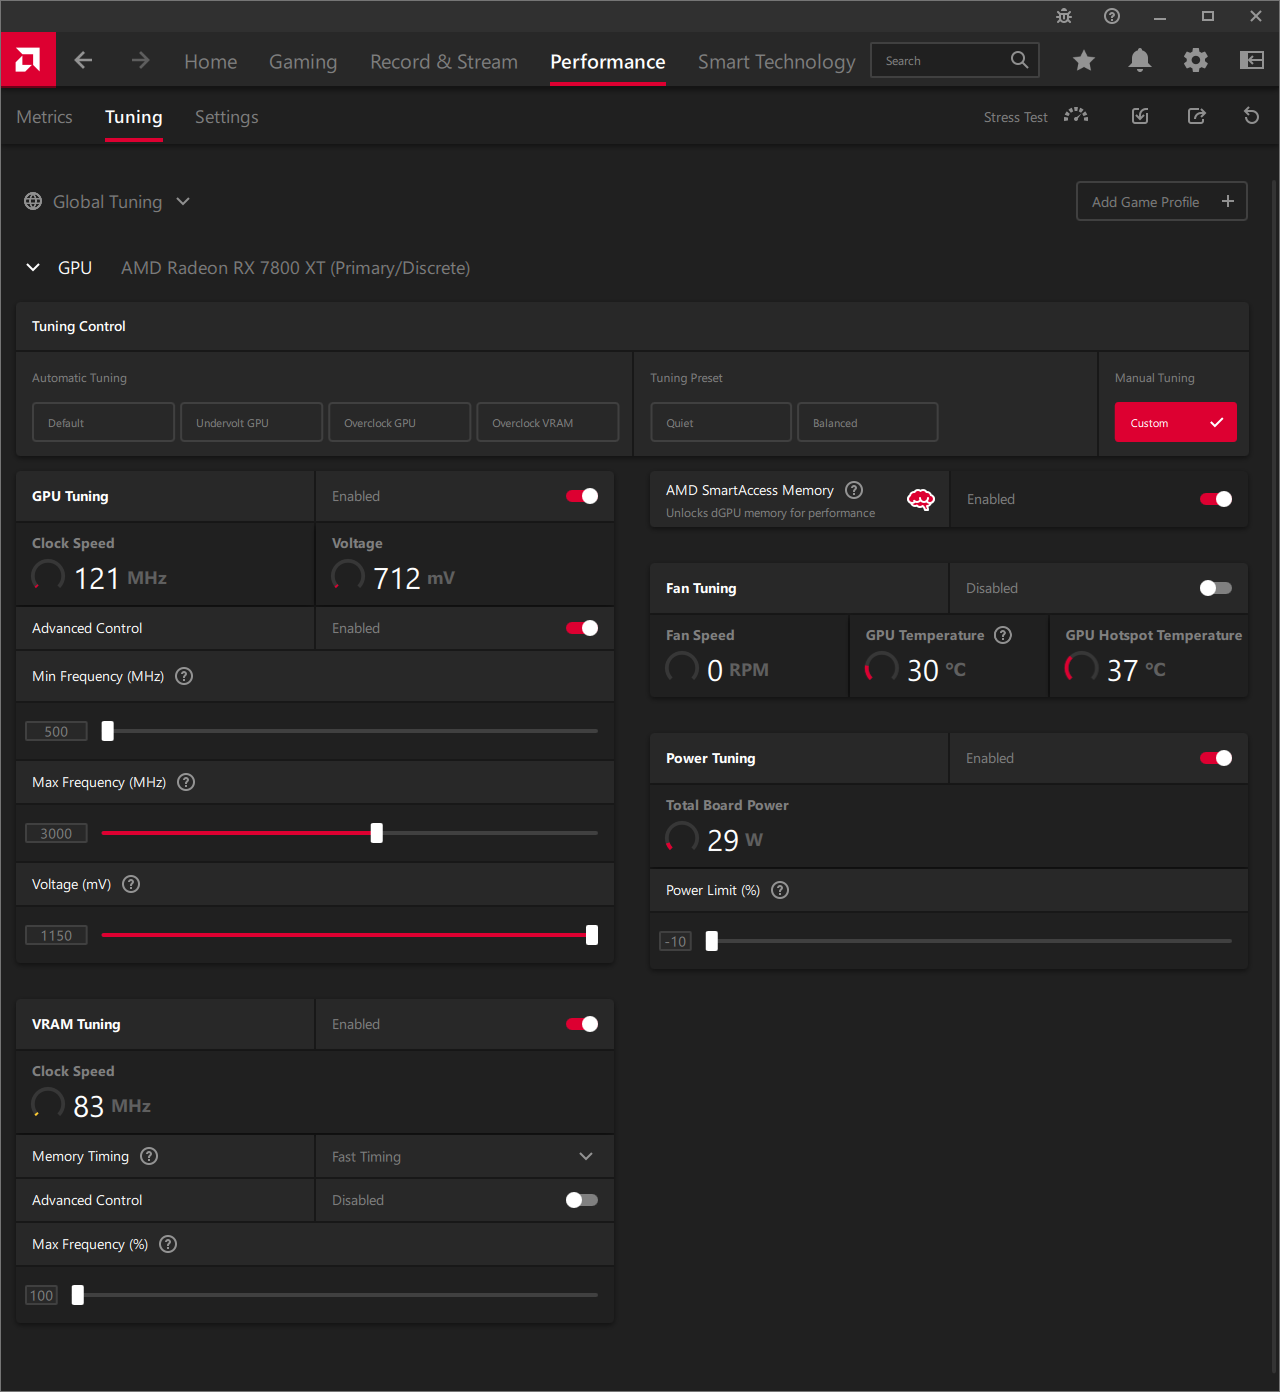
Task: Go forward with the right arrow
Action: [x=140, y=60]
